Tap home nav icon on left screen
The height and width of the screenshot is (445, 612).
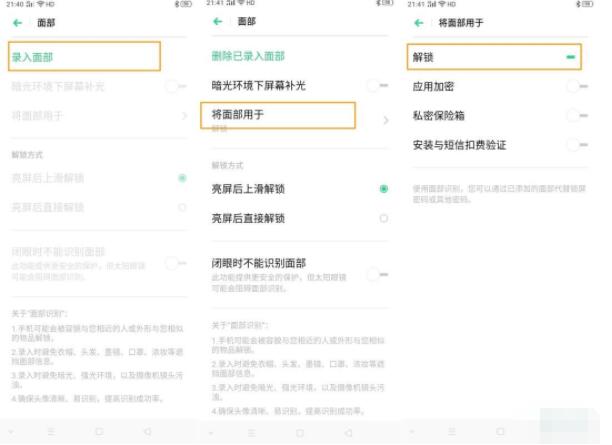[99, 432]
